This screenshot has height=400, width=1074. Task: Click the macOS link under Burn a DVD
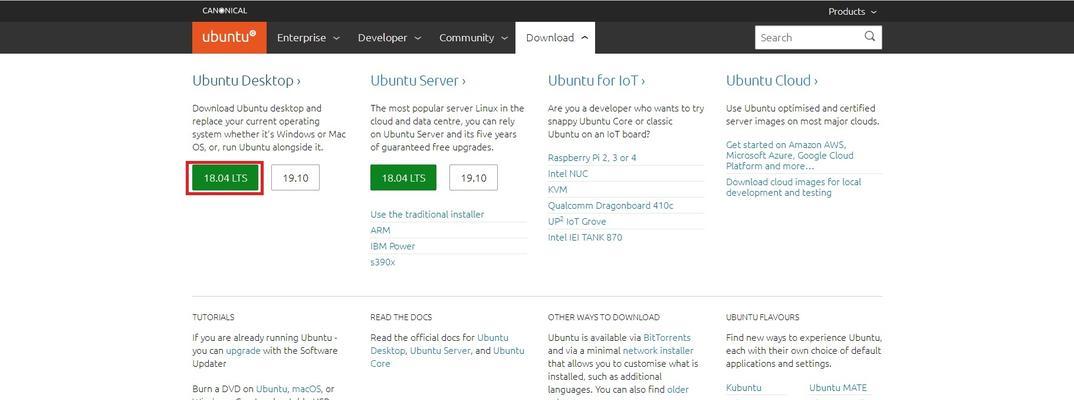[x=307, y=389]
